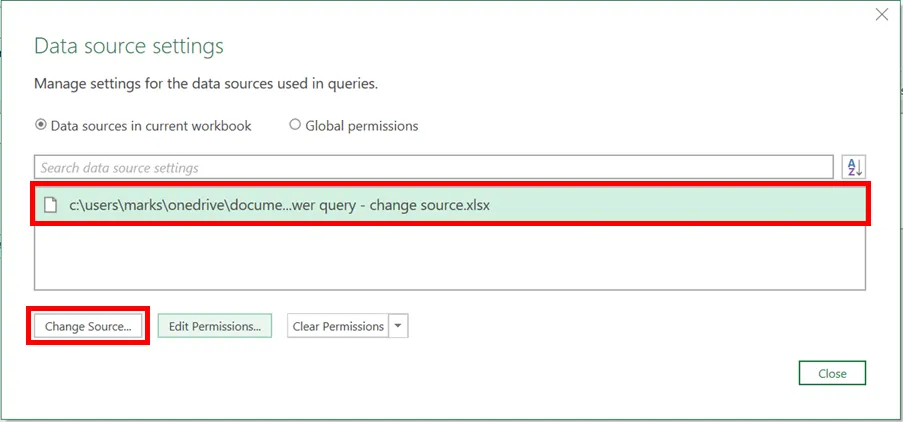Click the 'Data source settings' dialog title
The height and width of the screenshot is (422, 903).
pyautogui.click(x=129, y=46)
